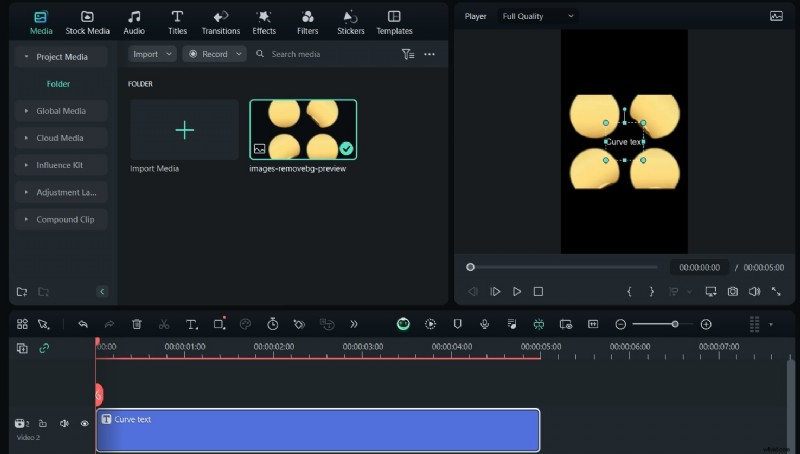Take a snapshot with the camera icon
Viewport: 800px width, 454px height.
point(733,291)
